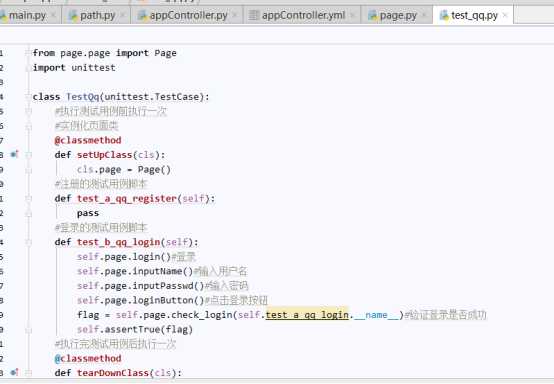Screen dimensions: 554x384
Task: Click the override gutter icon beside tearDownClass
Action: coord(14,372)
